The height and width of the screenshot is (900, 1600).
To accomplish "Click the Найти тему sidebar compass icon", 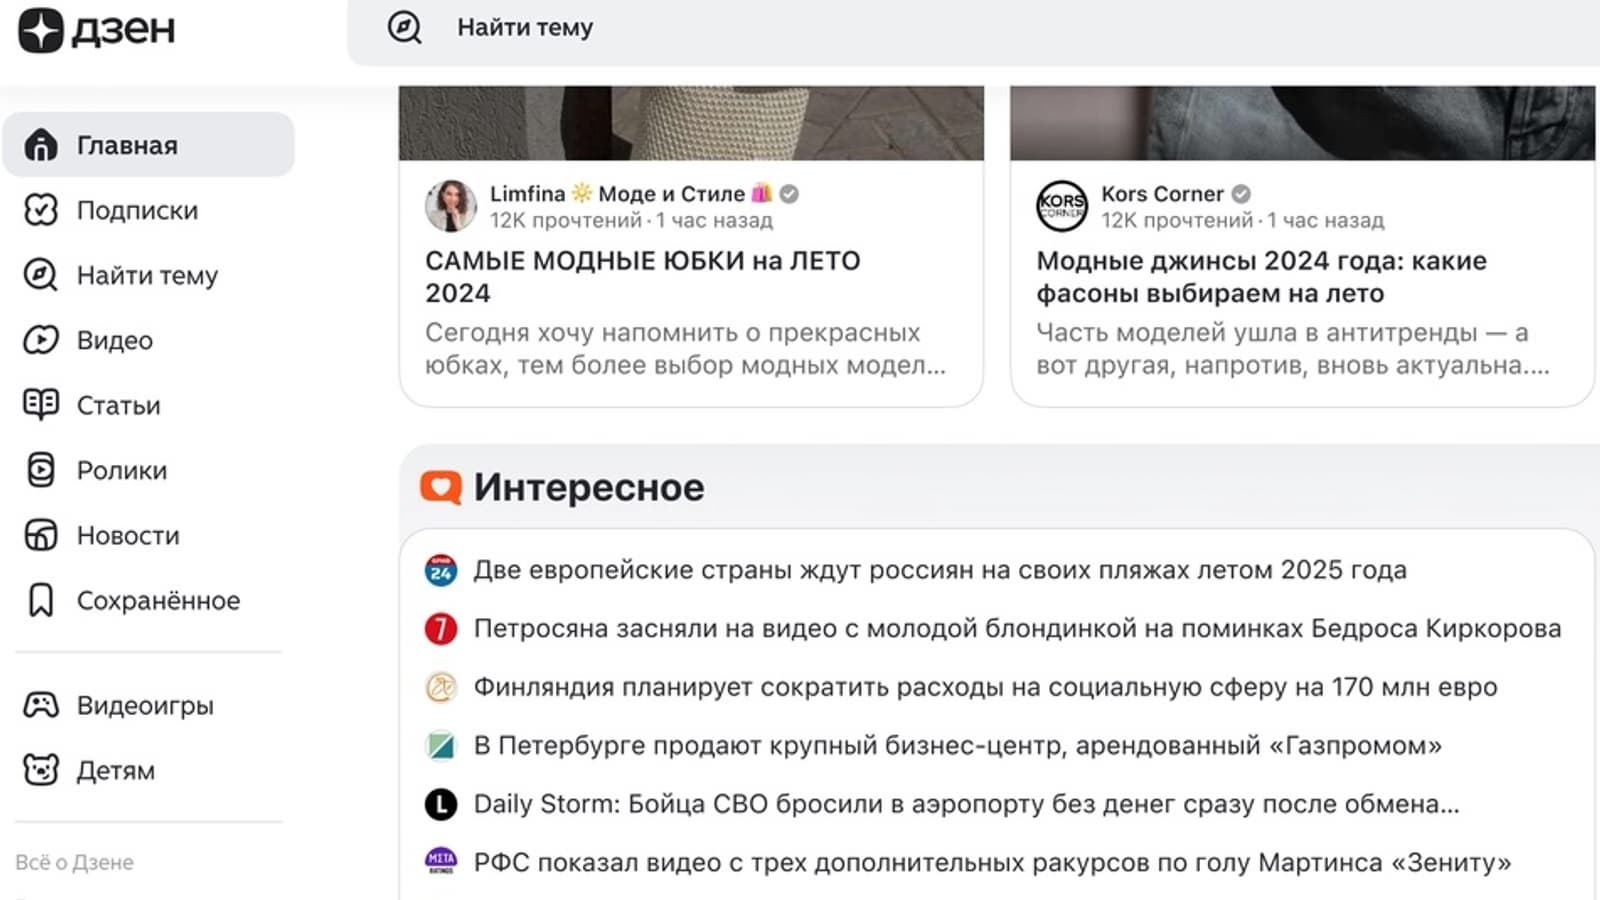I will pyautogui.click(x=41, y=275).
